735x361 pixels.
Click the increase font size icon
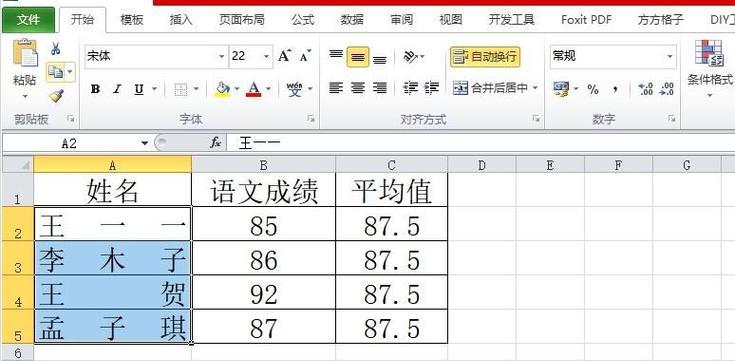click(x=285, y=56)
